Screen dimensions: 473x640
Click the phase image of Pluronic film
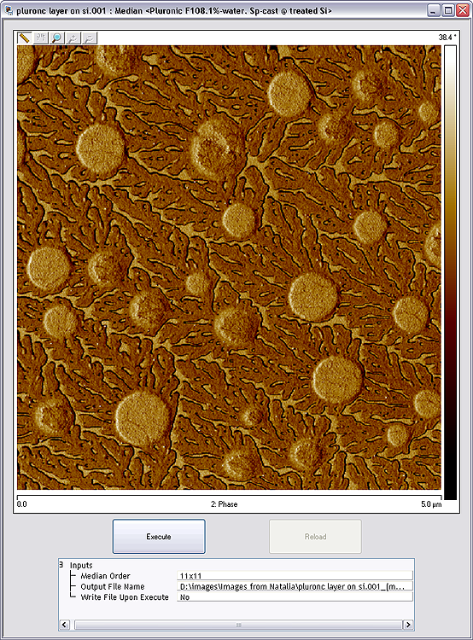point(229,267)
